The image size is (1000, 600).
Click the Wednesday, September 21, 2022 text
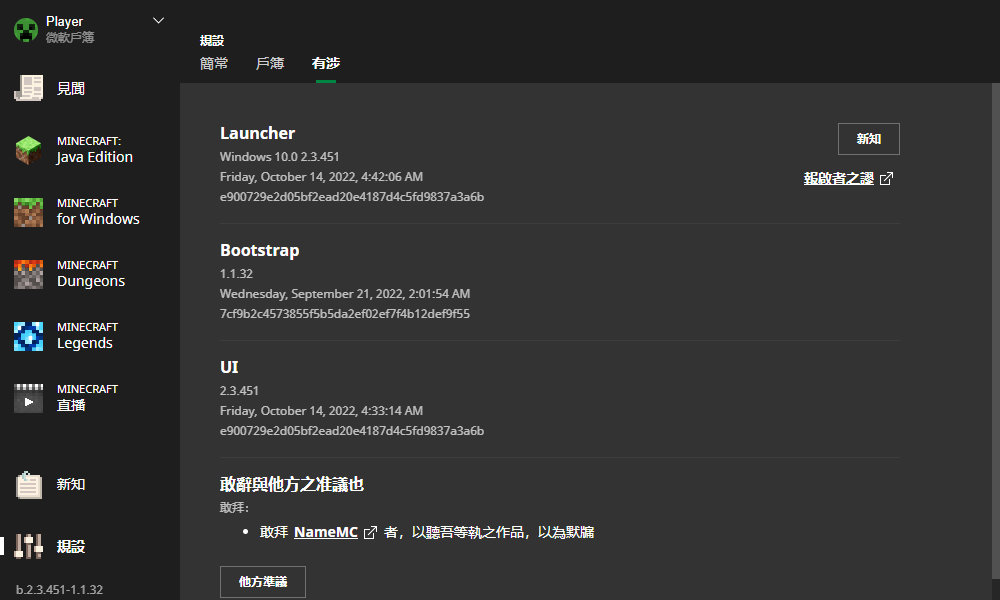(345, 294)
